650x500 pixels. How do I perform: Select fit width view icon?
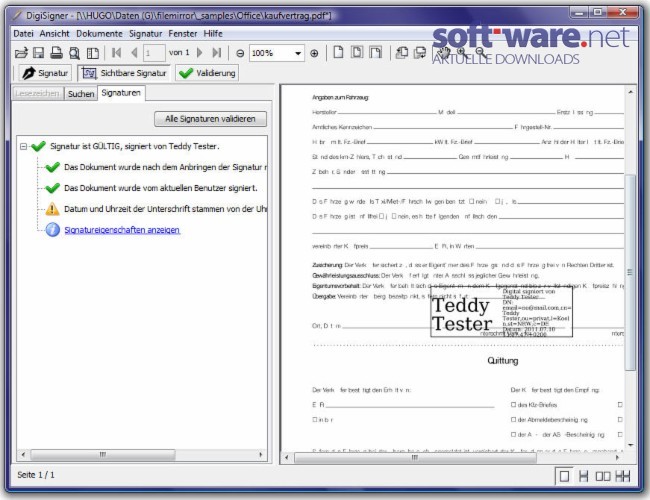point(376,52)
